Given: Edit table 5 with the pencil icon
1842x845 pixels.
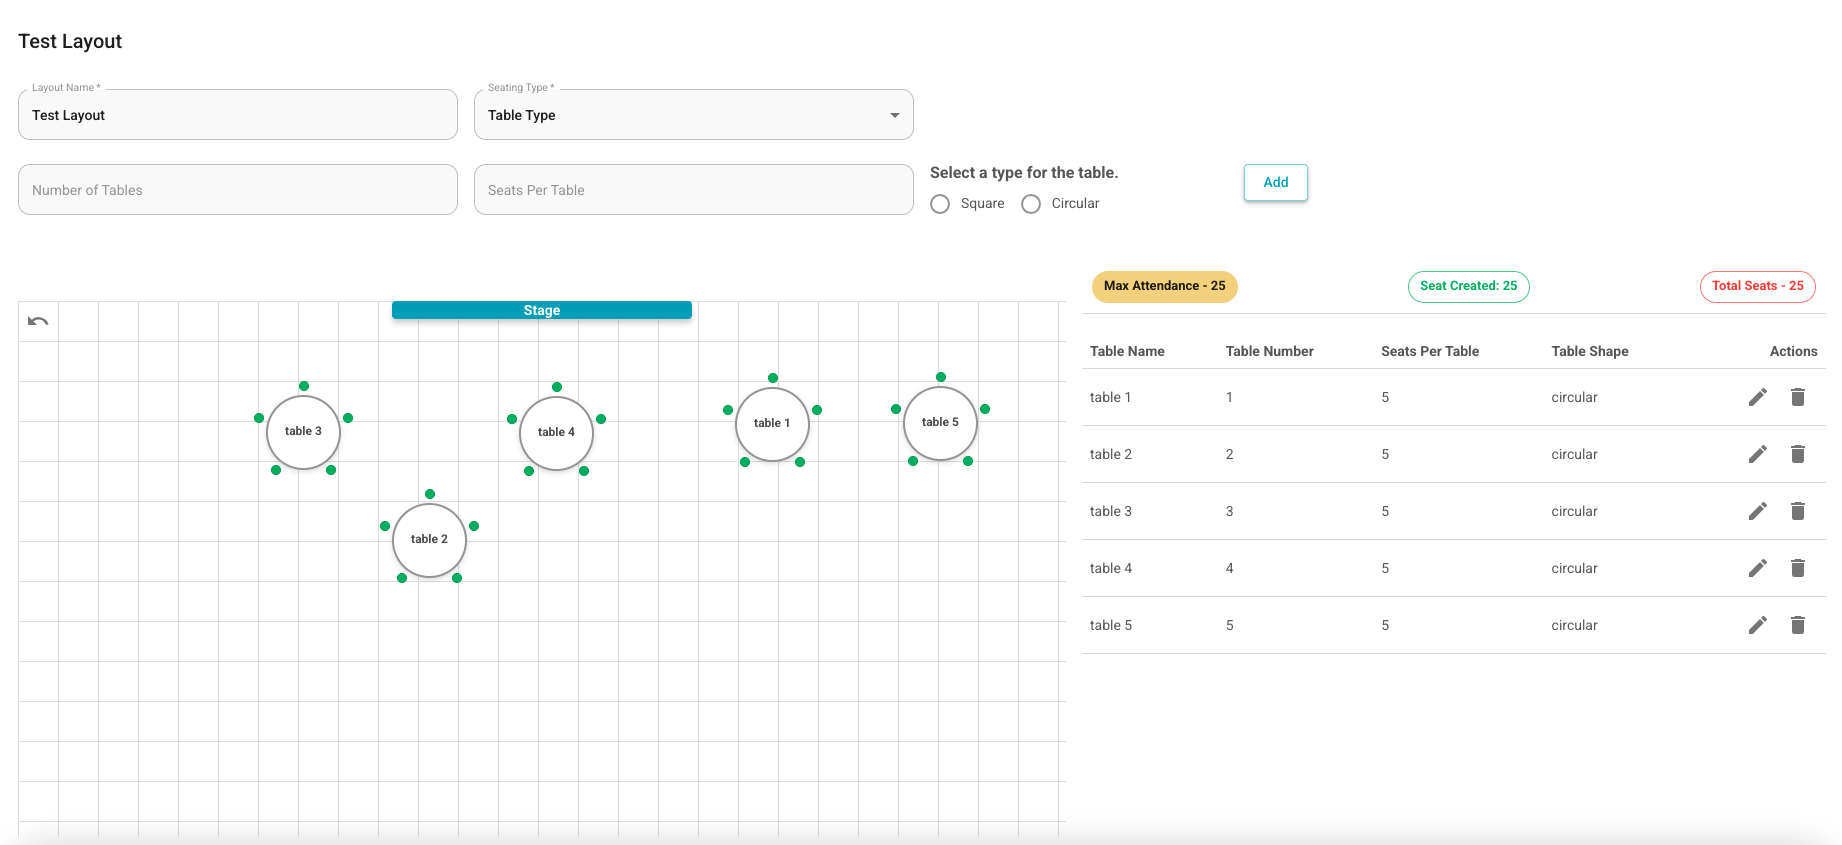Looking at the screenshot, I should click(1758, 625).
